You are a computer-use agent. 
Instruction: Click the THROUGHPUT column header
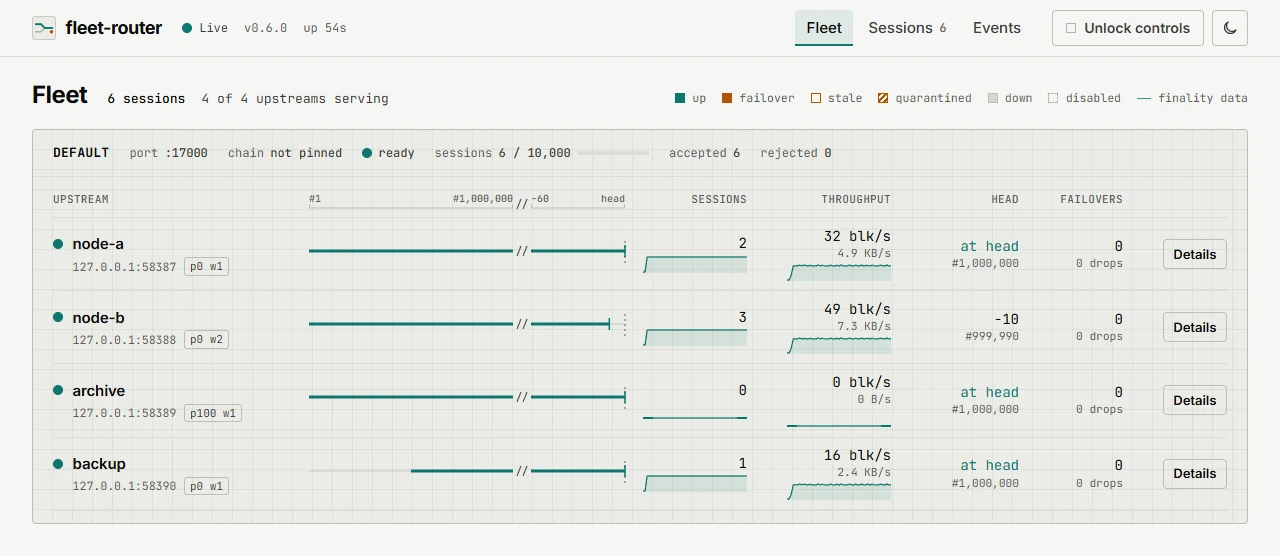856,199
